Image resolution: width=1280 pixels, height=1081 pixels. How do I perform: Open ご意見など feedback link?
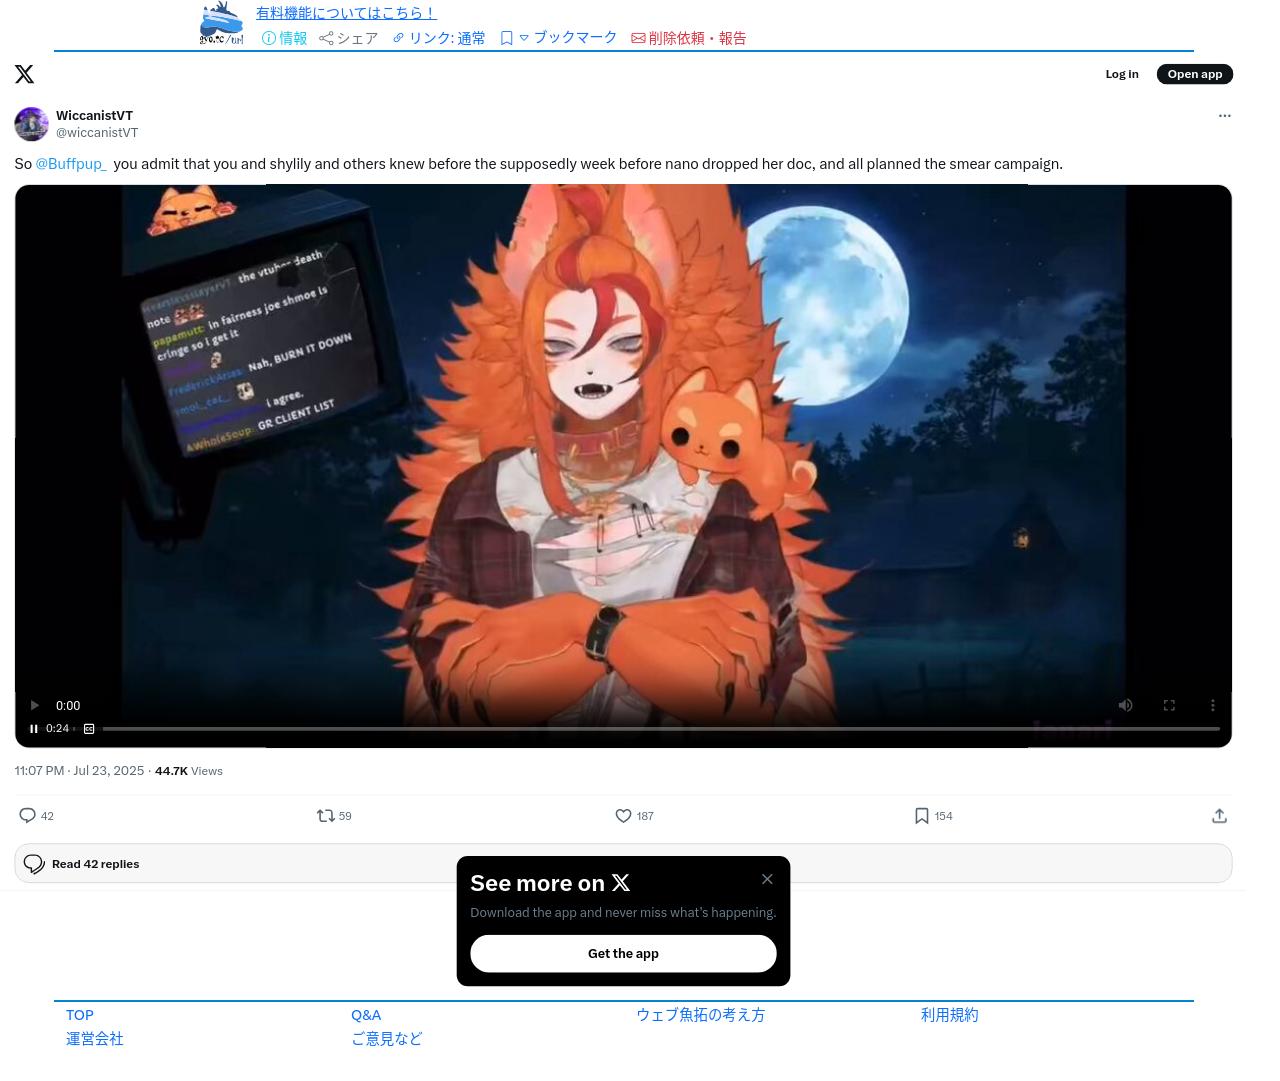[x=386, y=1039]
